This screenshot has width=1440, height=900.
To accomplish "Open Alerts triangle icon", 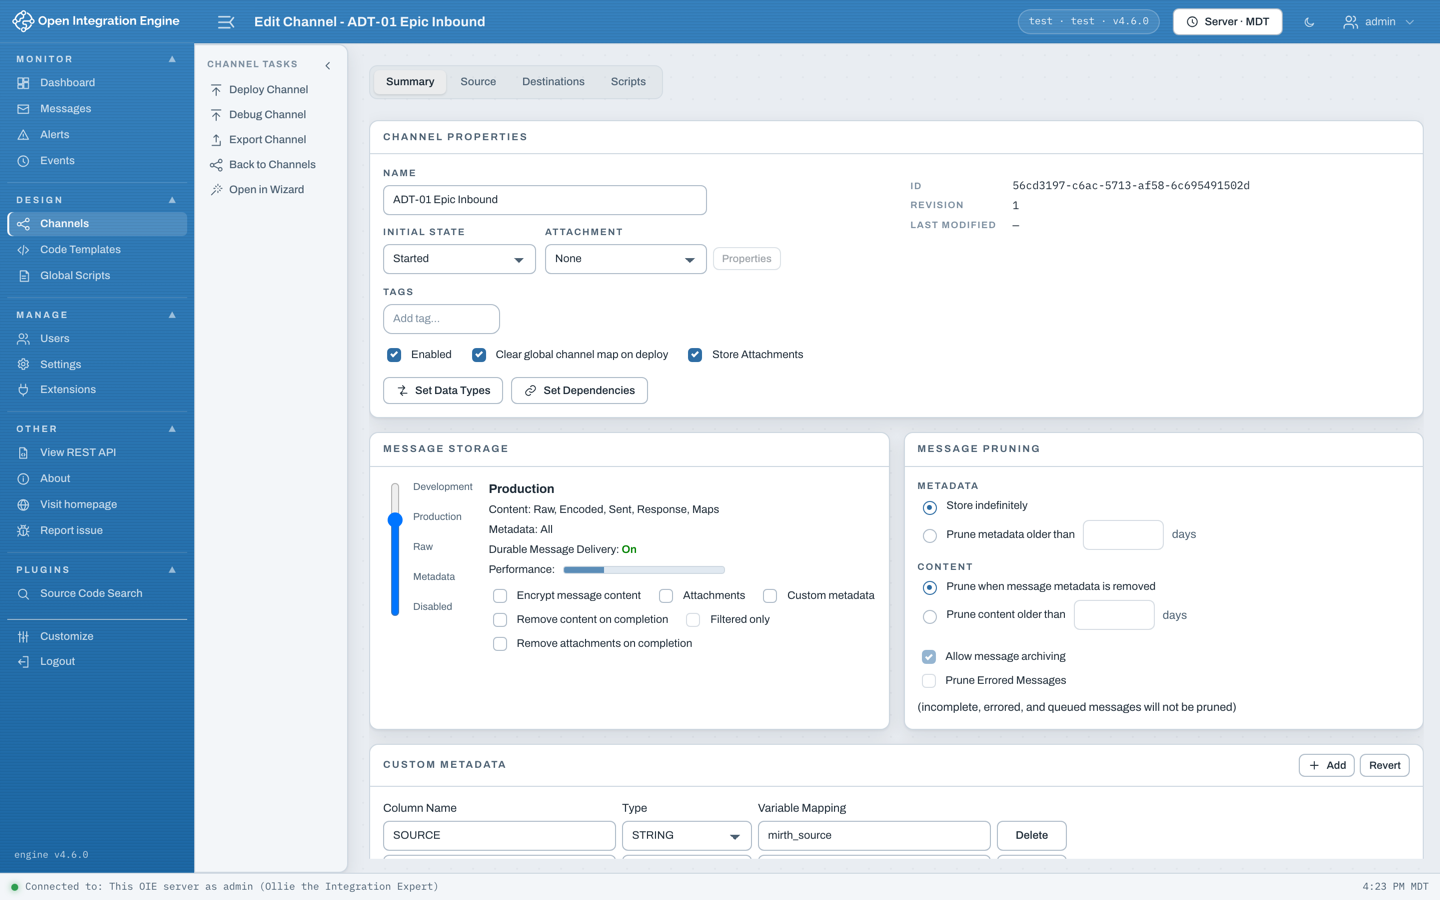I will pos(23,135).
